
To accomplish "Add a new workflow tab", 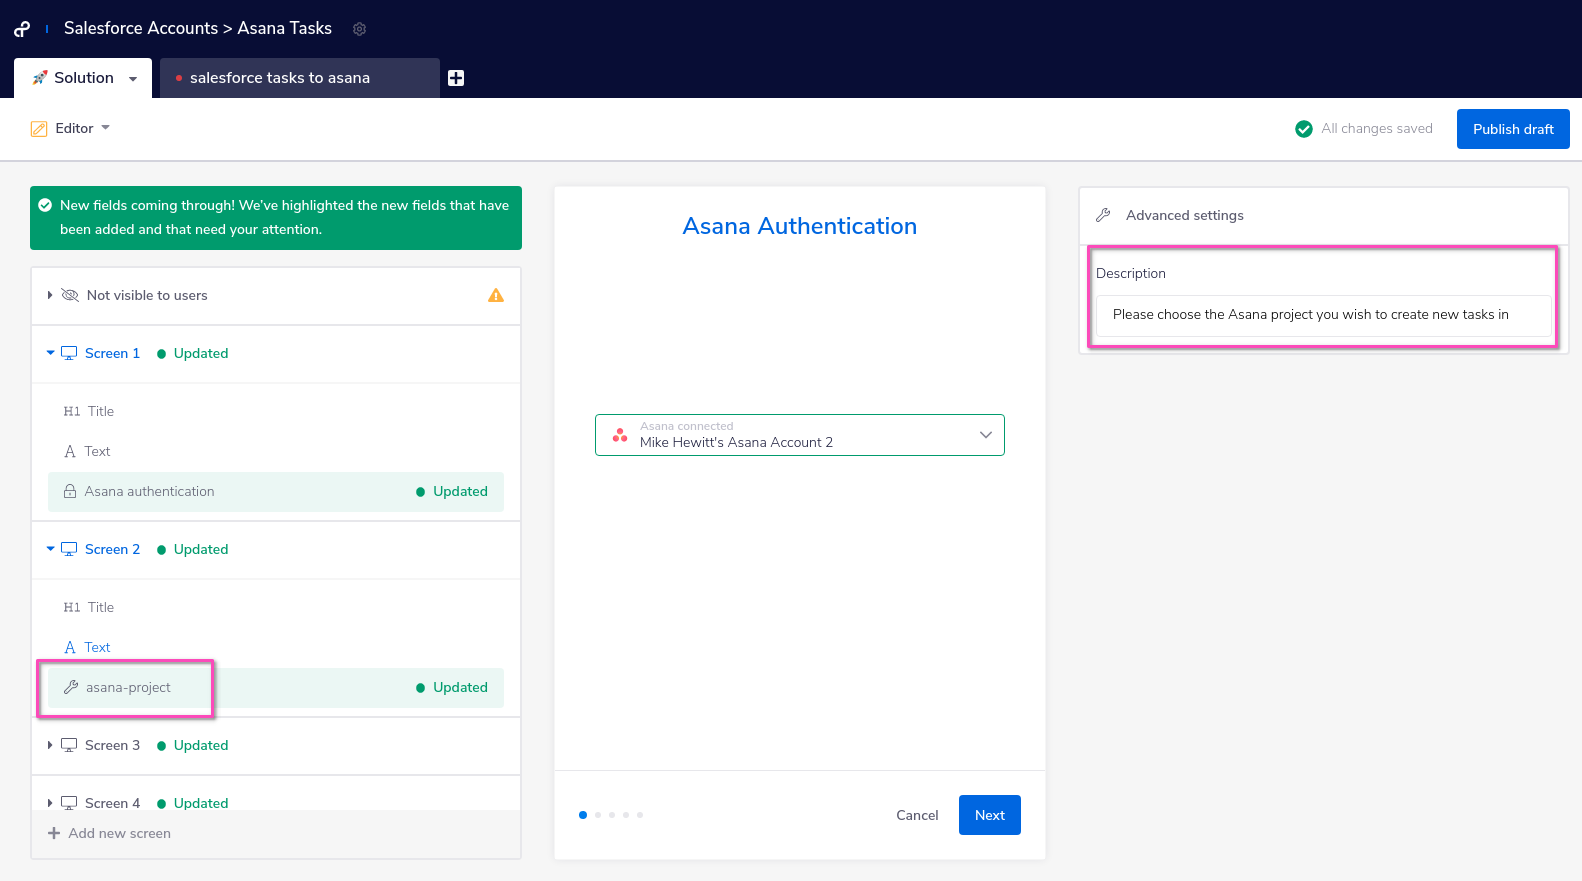I will (456, 78).
